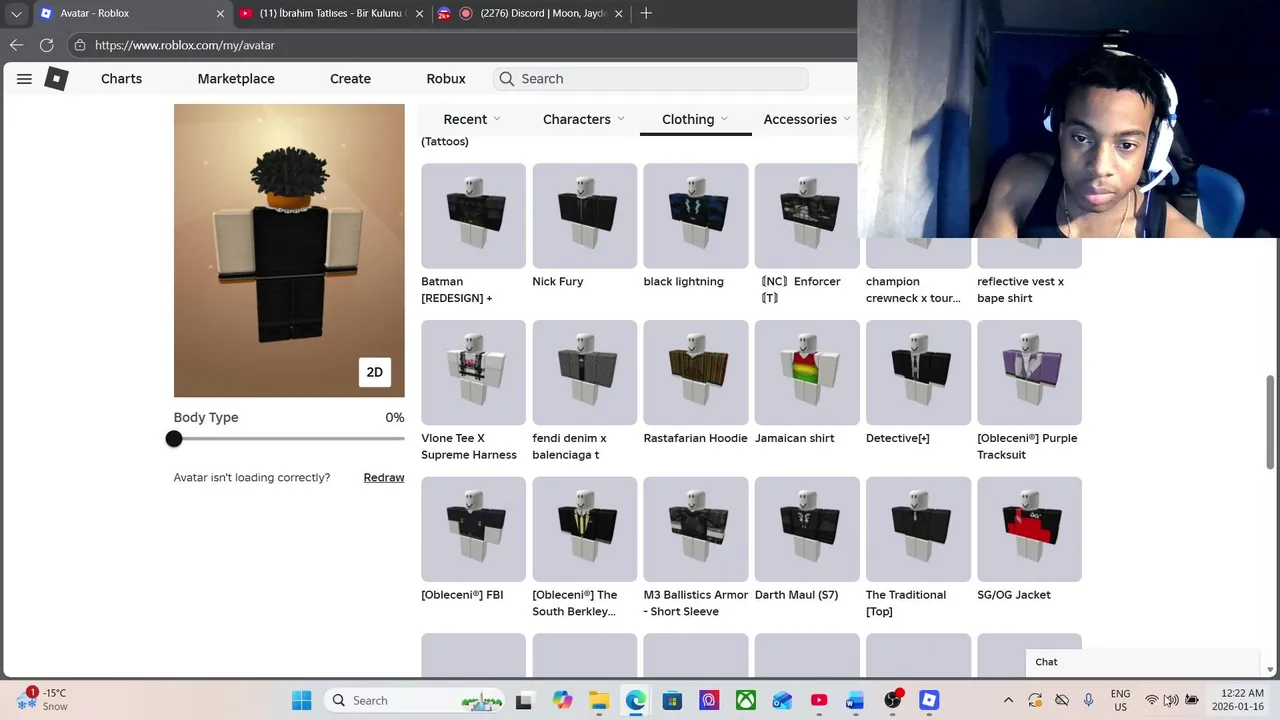1280x720 pixels.
Task: Select the Batman [REDESIGN] shirt
Action: pos(473,216)
